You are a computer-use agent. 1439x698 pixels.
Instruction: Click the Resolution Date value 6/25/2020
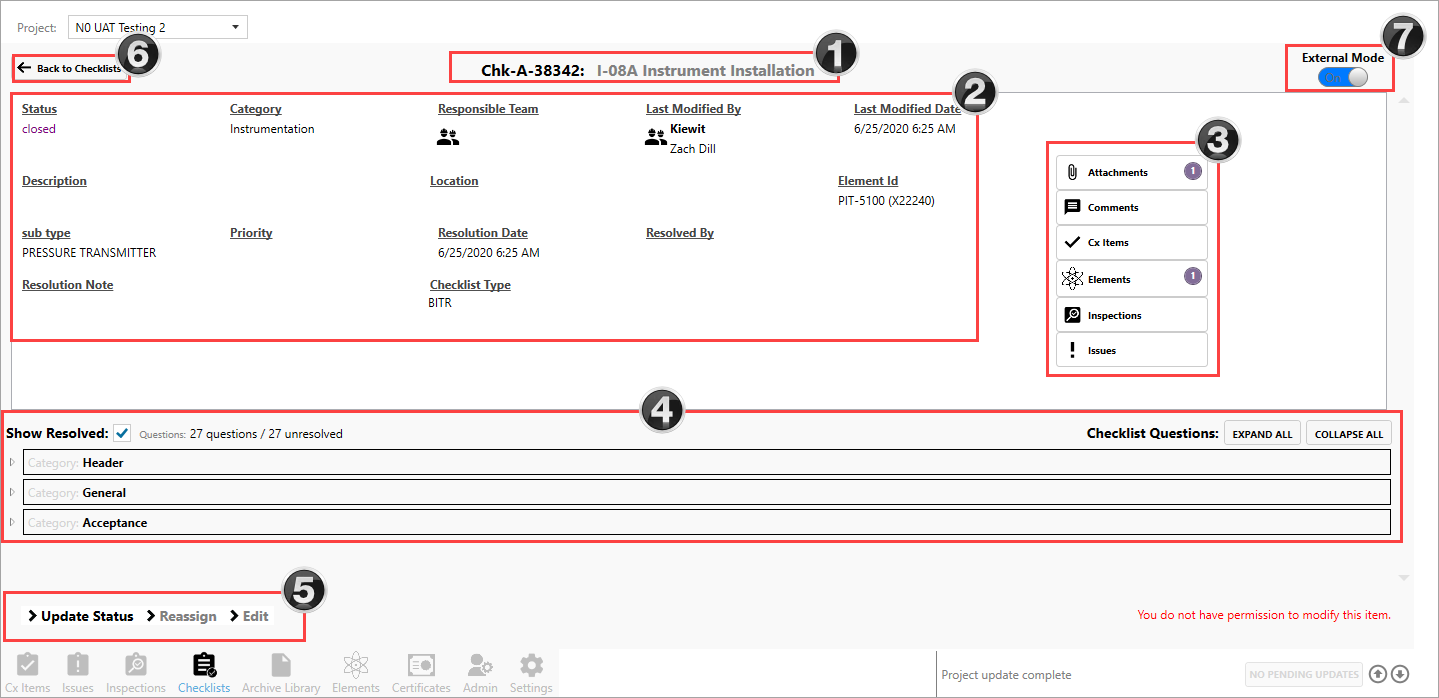click(x=489, y=253)
